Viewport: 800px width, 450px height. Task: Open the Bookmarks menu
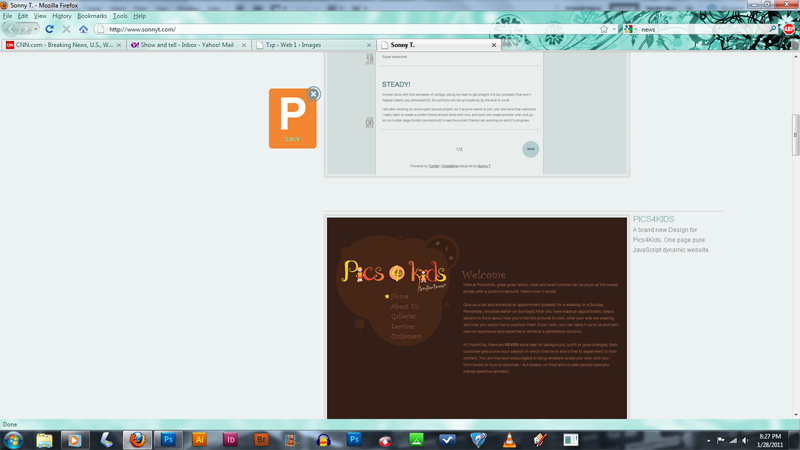[92, 16]
